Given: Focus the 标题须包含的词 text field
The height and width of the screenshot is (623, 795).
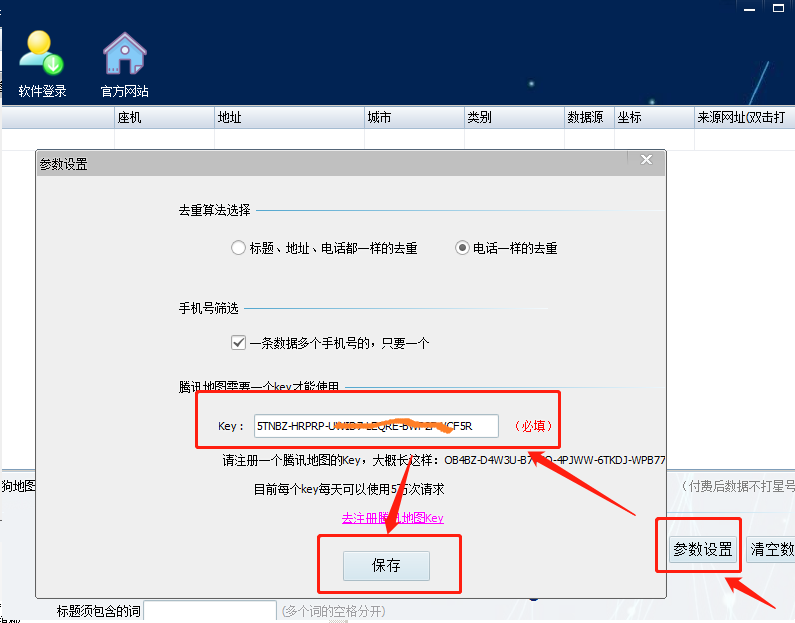Looking at the screenshot, I should pos(210,611).
